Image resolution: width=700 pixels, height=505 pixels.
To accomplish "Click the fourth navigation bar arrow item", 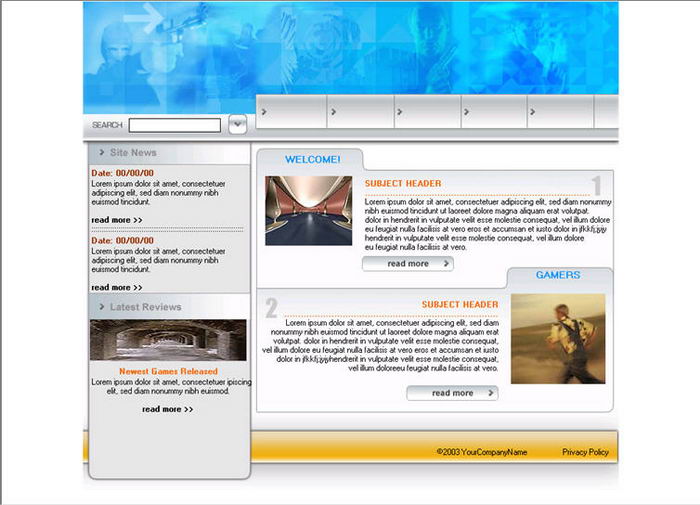I will tap(494, 112).
